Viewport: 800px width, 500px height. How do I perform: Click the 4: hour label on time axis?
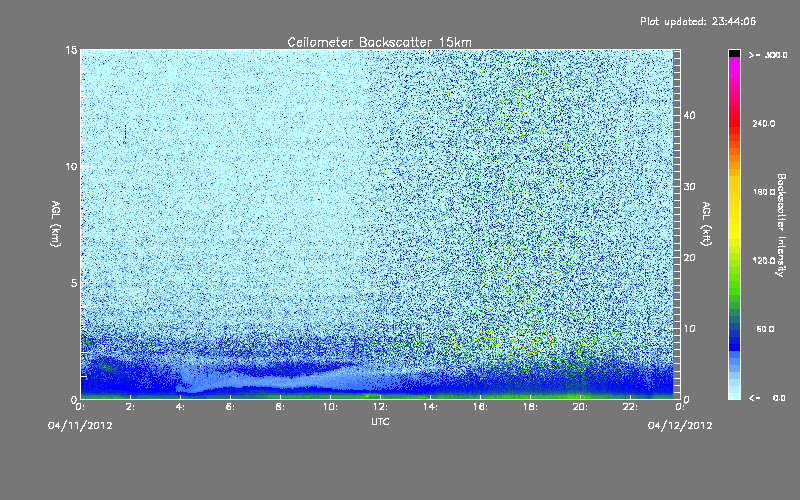point(180,407)
